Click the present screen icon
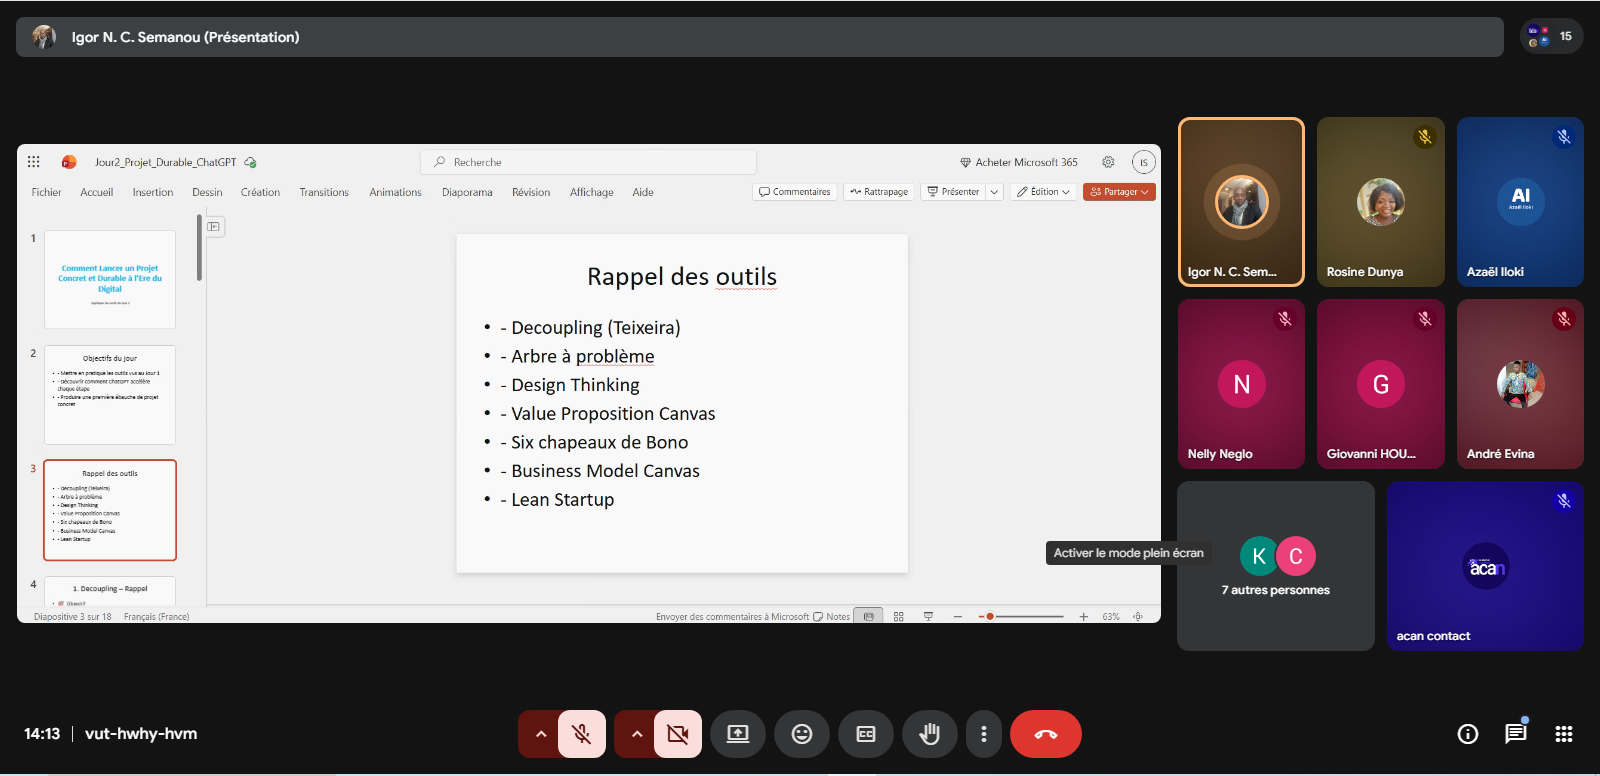 [737, 734]
